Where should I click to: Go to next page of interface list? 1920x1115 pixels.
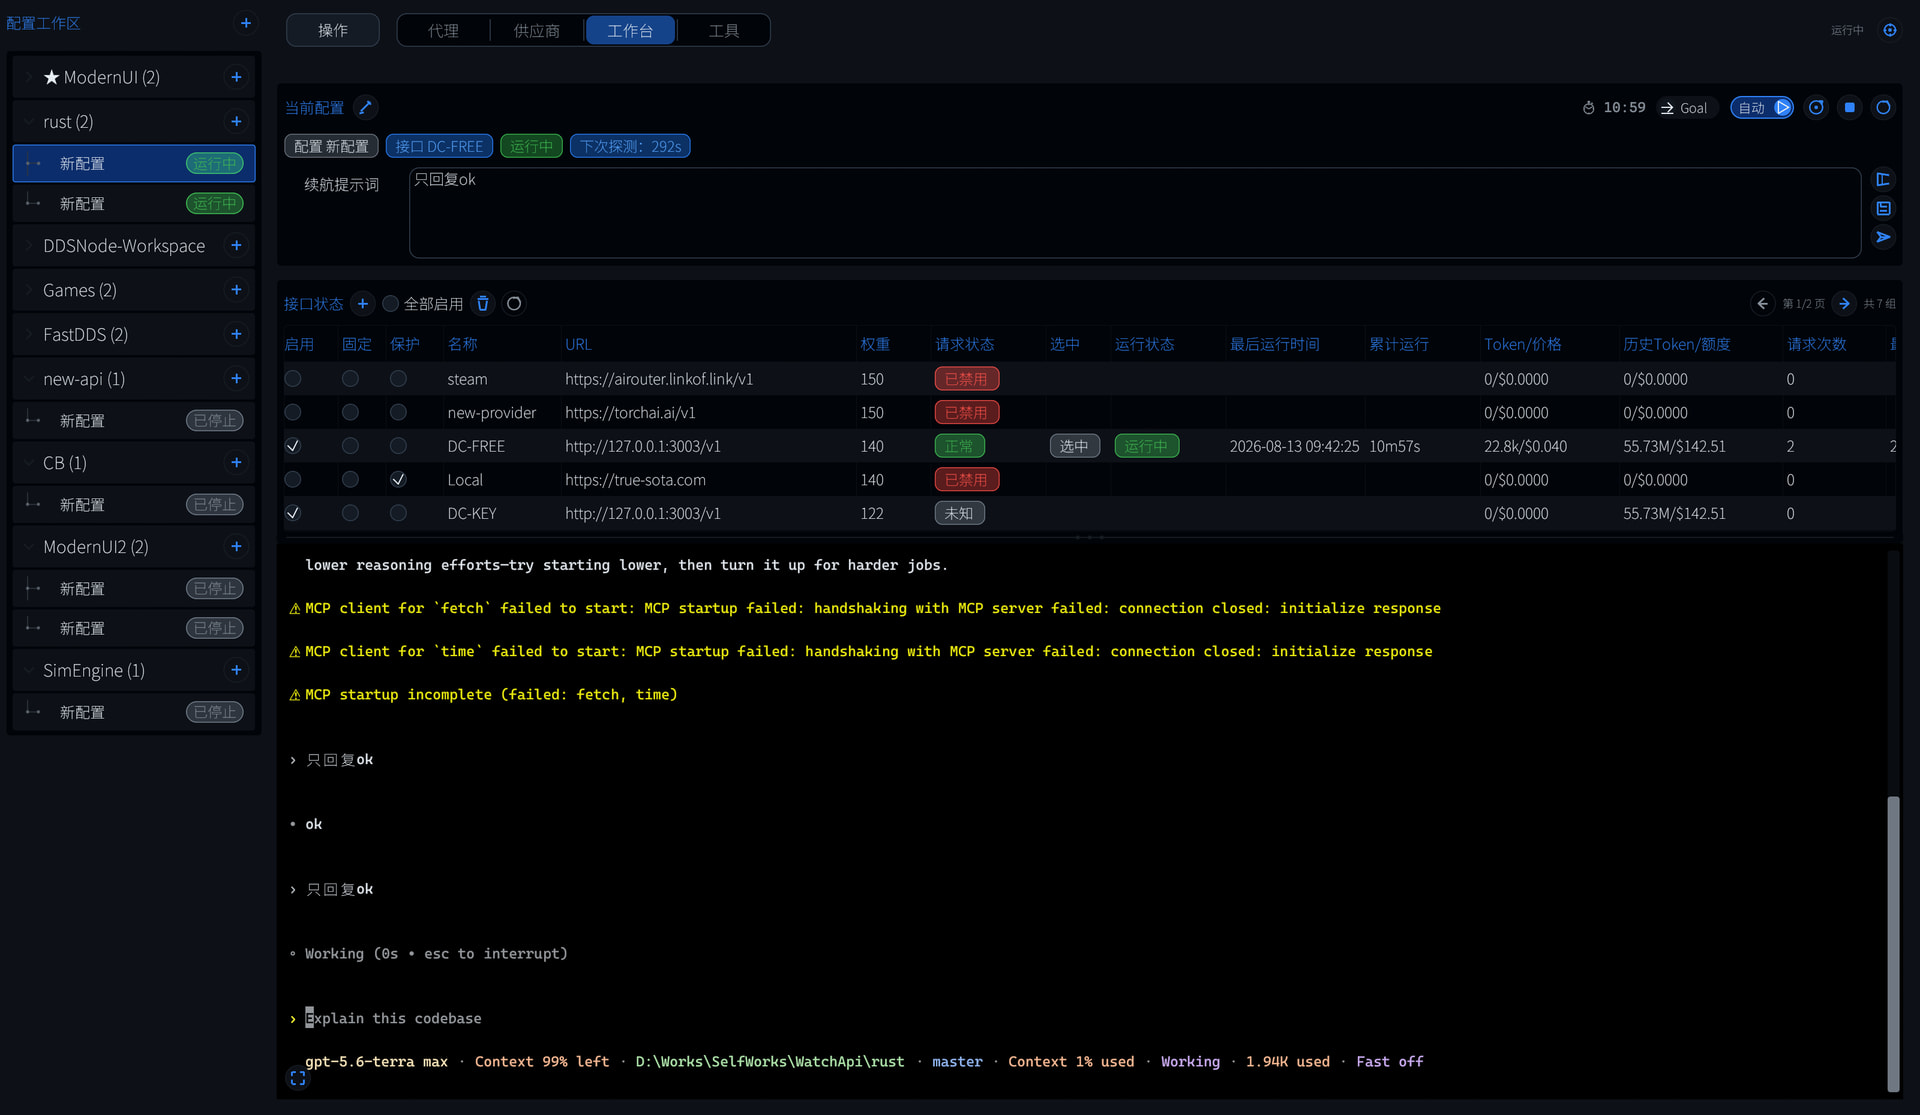(1844, 303)
